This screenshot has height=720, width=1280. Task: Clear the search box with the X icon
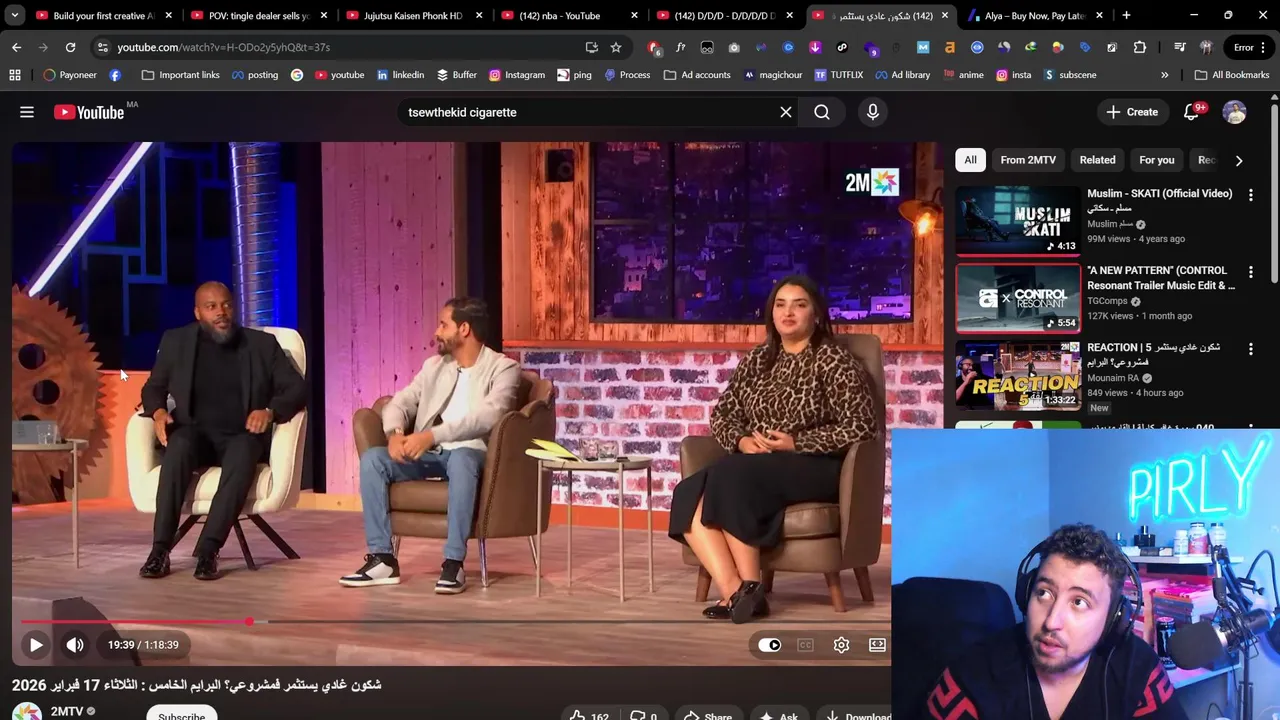point(786,112)
